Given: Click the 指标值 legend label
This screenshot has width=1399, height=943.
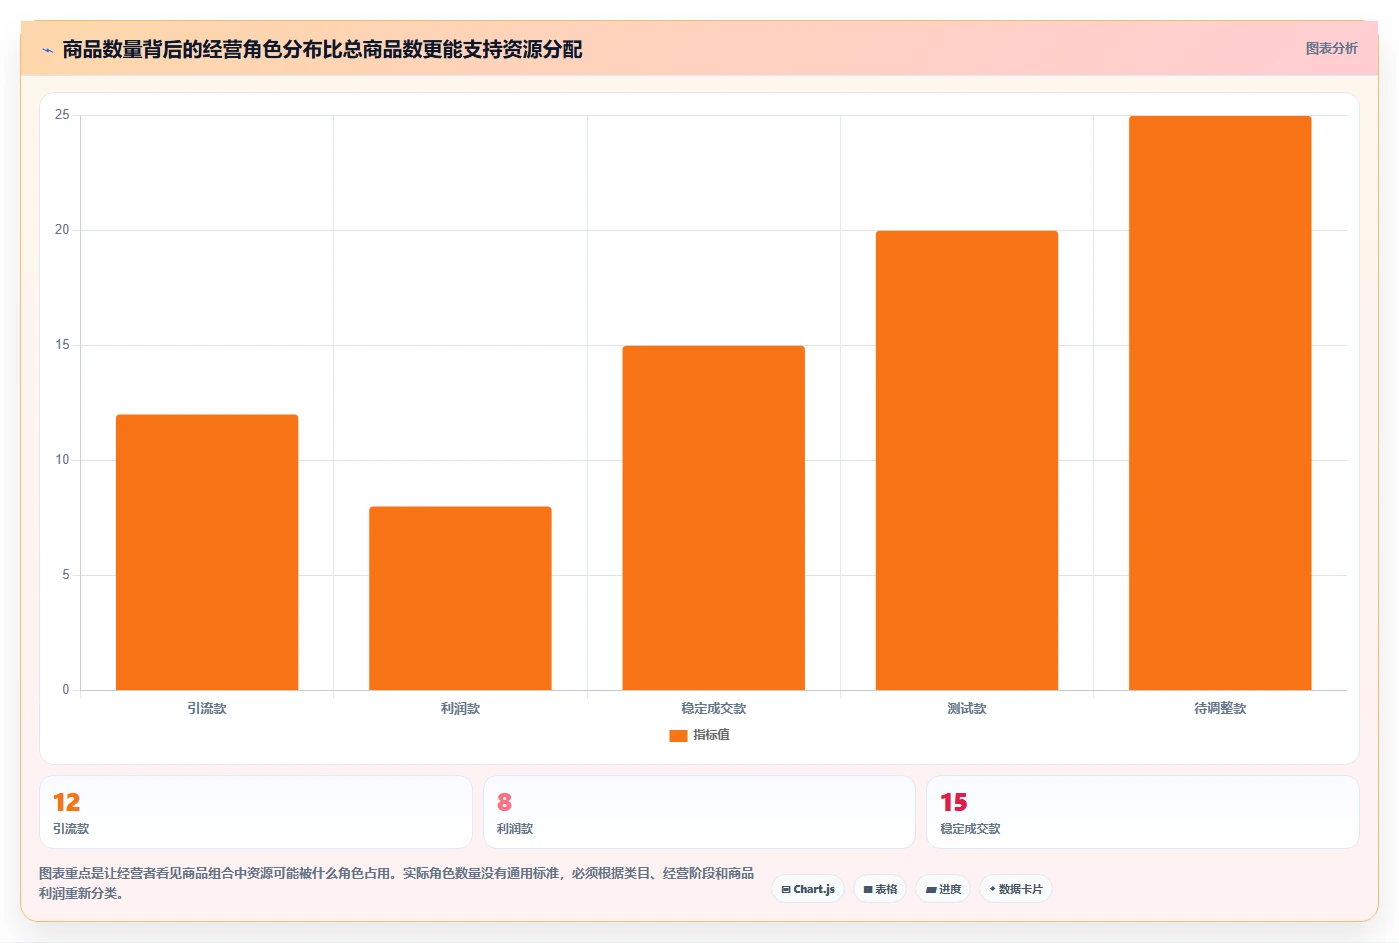Looking at the screenshot, I should click(x=711, y=735).
